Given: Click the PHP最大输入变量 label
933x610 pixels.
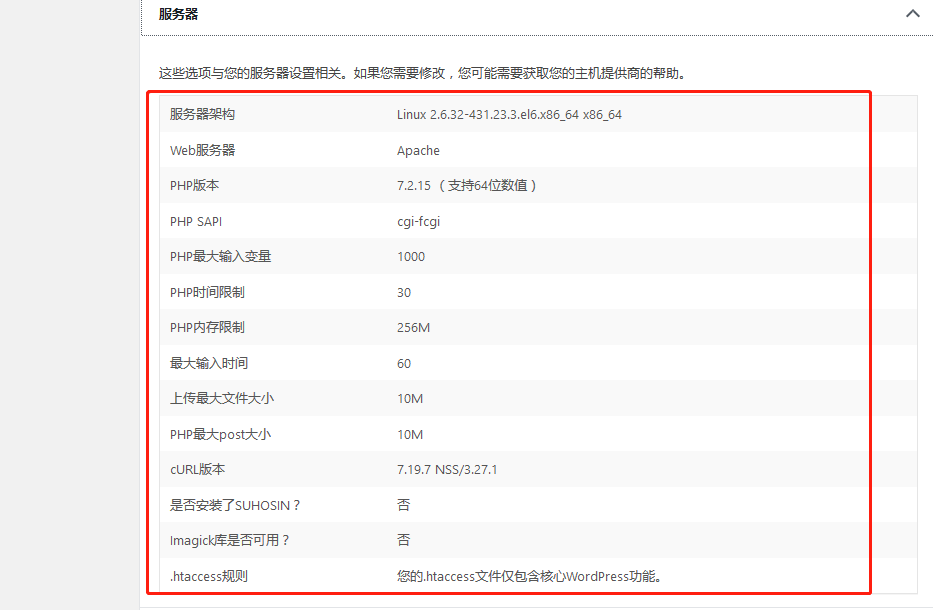Looking at the screenshot, I should coord(221,256).
